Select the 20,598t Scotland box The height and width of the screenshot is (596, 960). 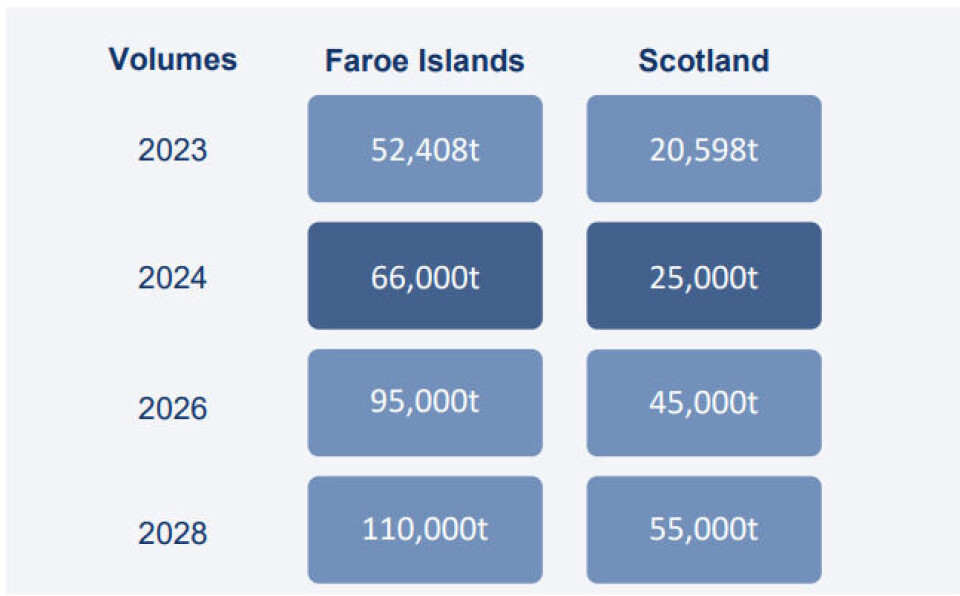click(704, 149)
